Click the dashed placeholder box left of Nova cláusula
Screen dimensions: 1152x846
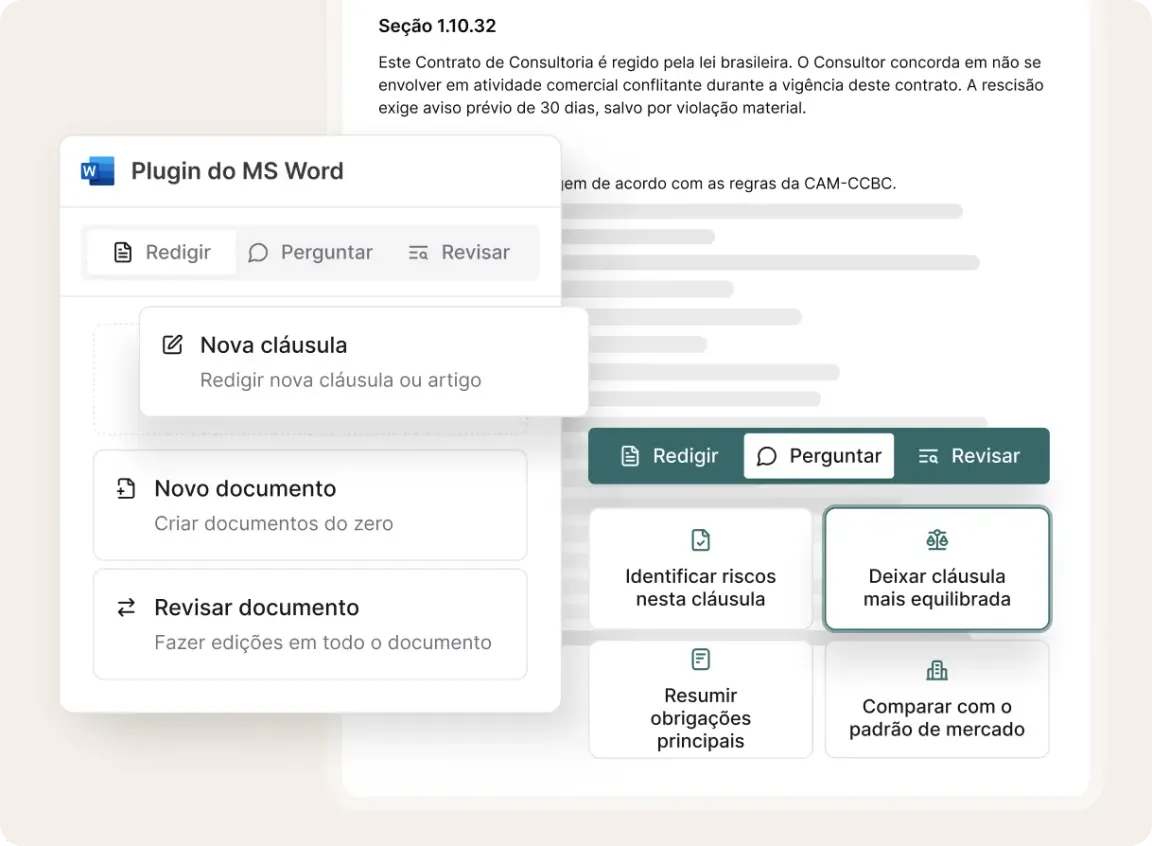point(115,380)
